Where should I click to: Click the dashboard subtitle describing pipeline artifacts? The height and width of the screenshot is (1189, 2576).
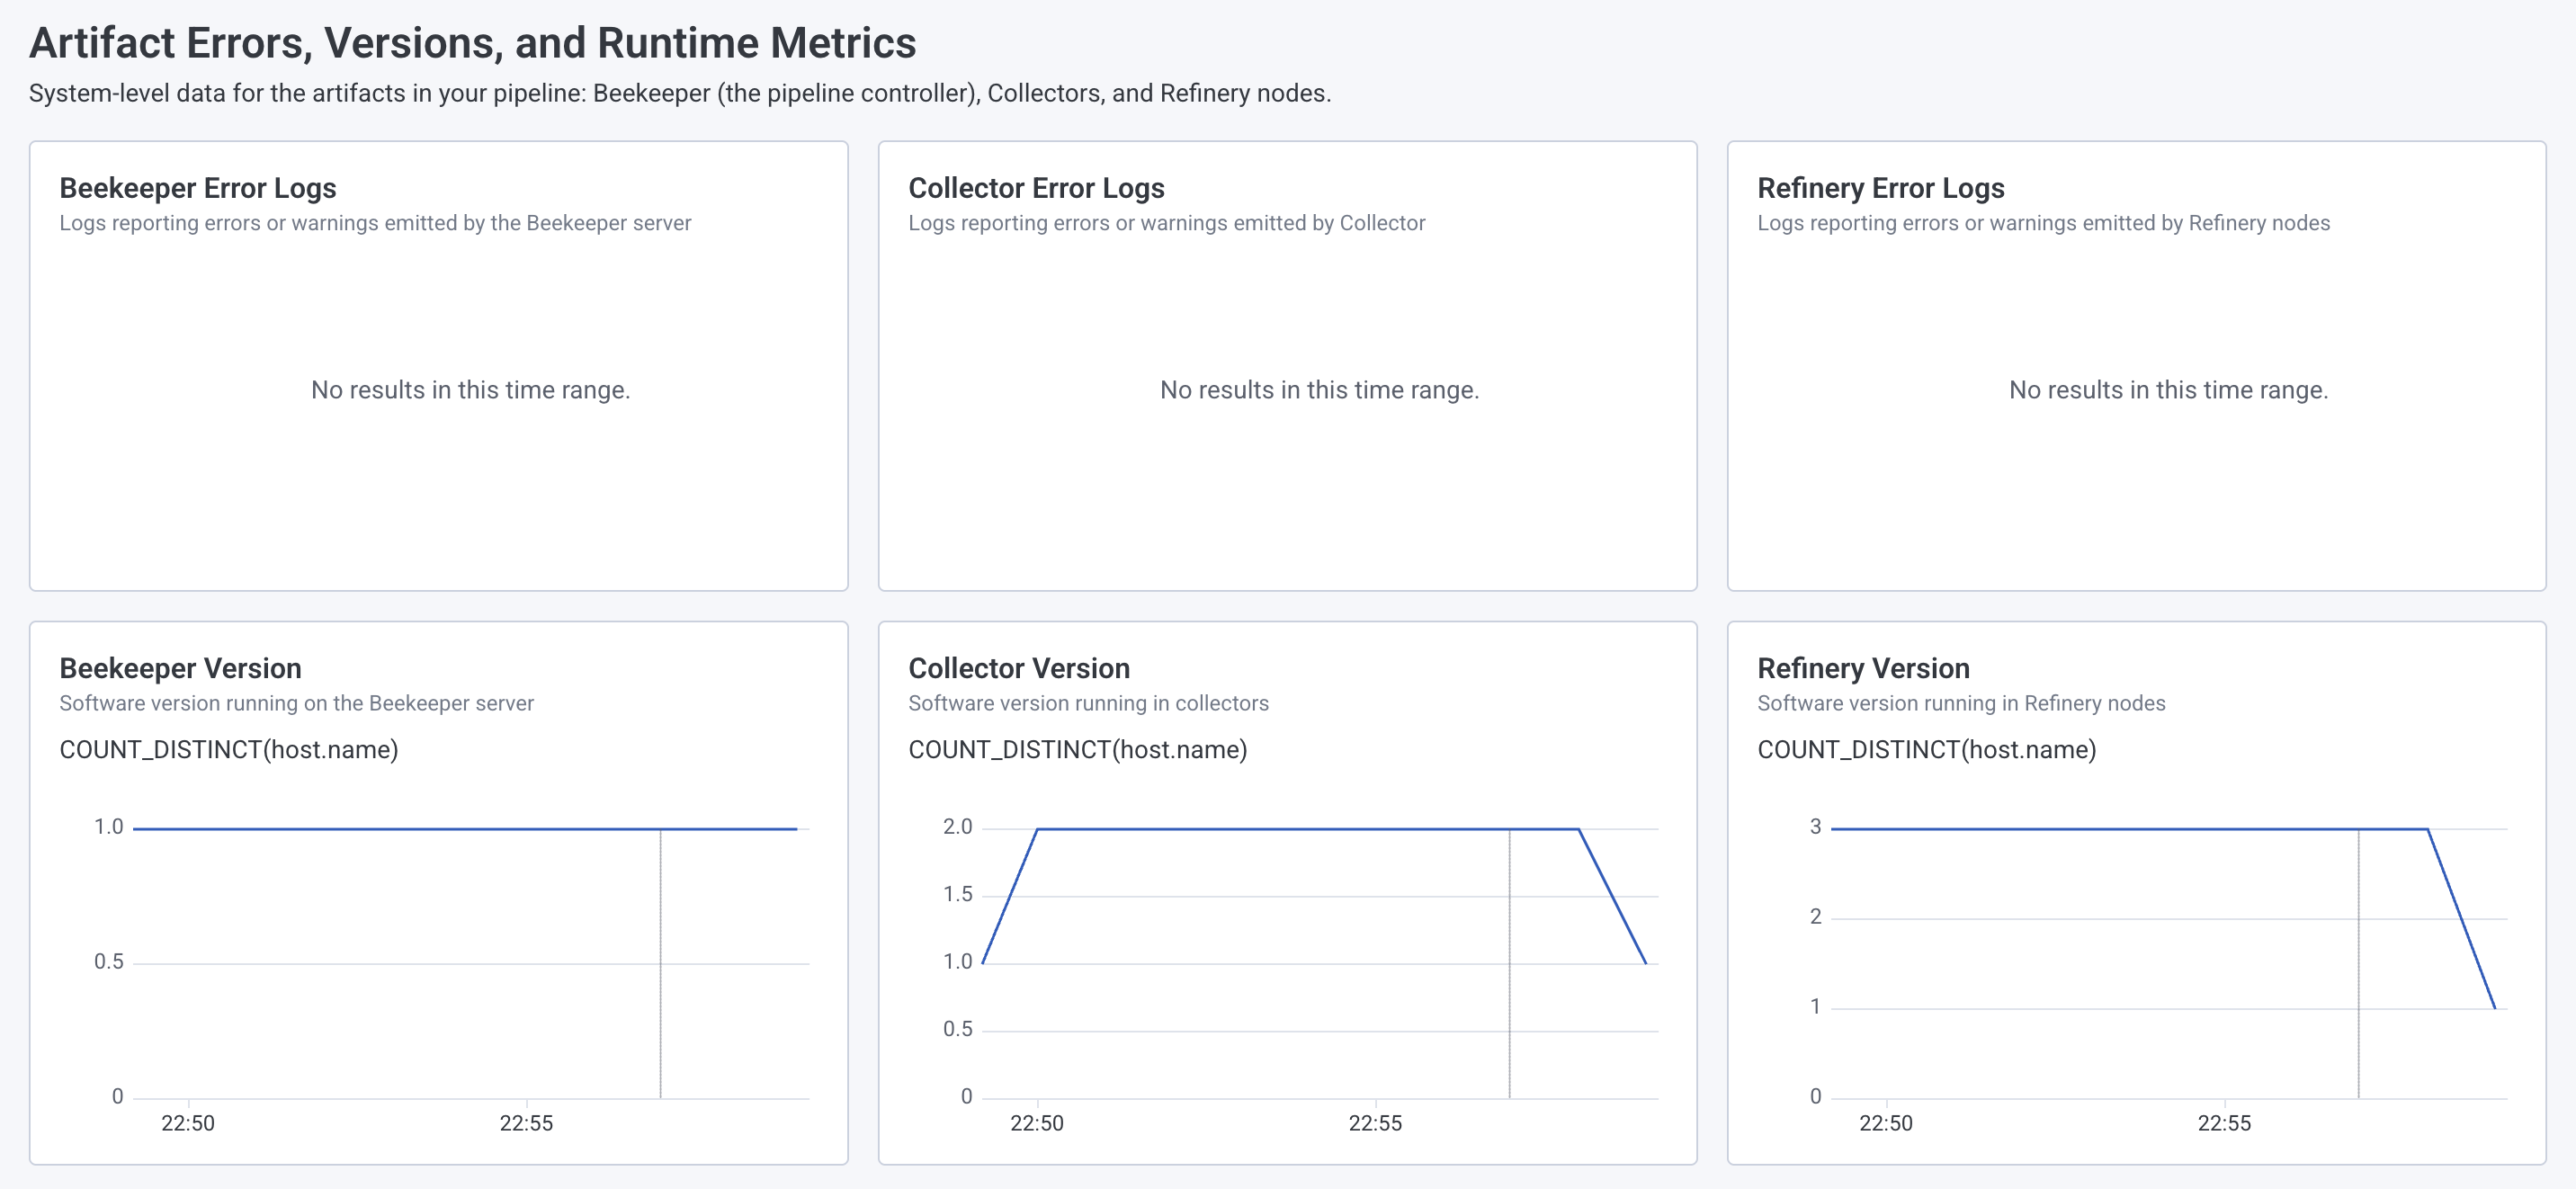coord(680,95)
